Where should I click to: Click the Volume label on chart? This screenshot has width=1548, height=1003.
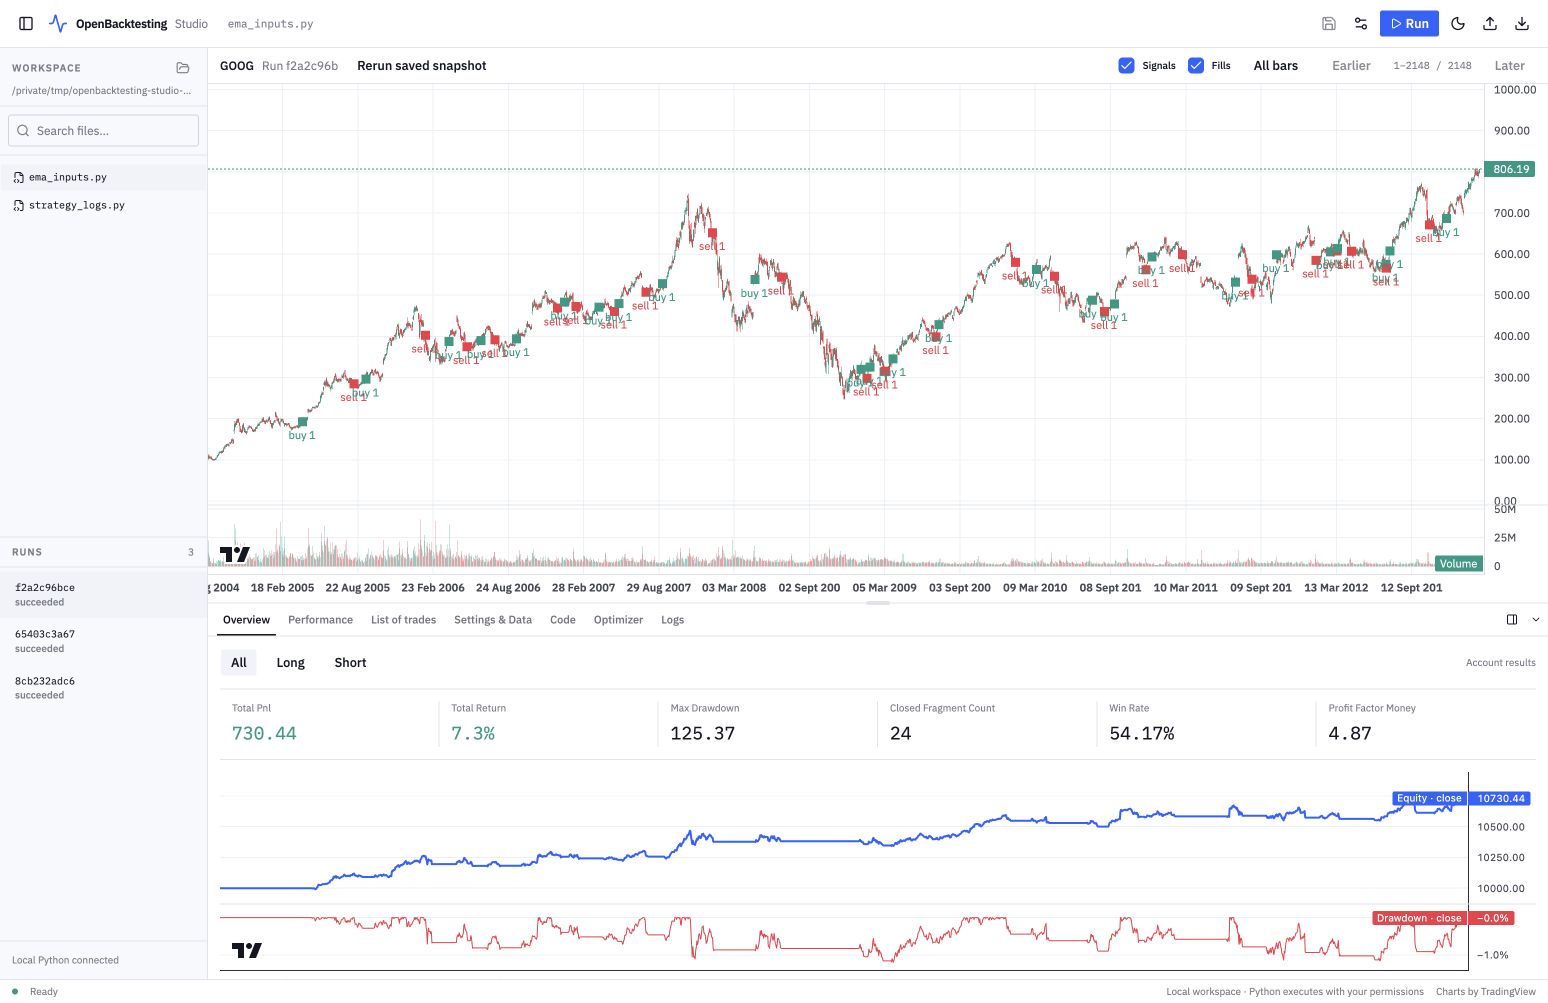[1458, 564]
